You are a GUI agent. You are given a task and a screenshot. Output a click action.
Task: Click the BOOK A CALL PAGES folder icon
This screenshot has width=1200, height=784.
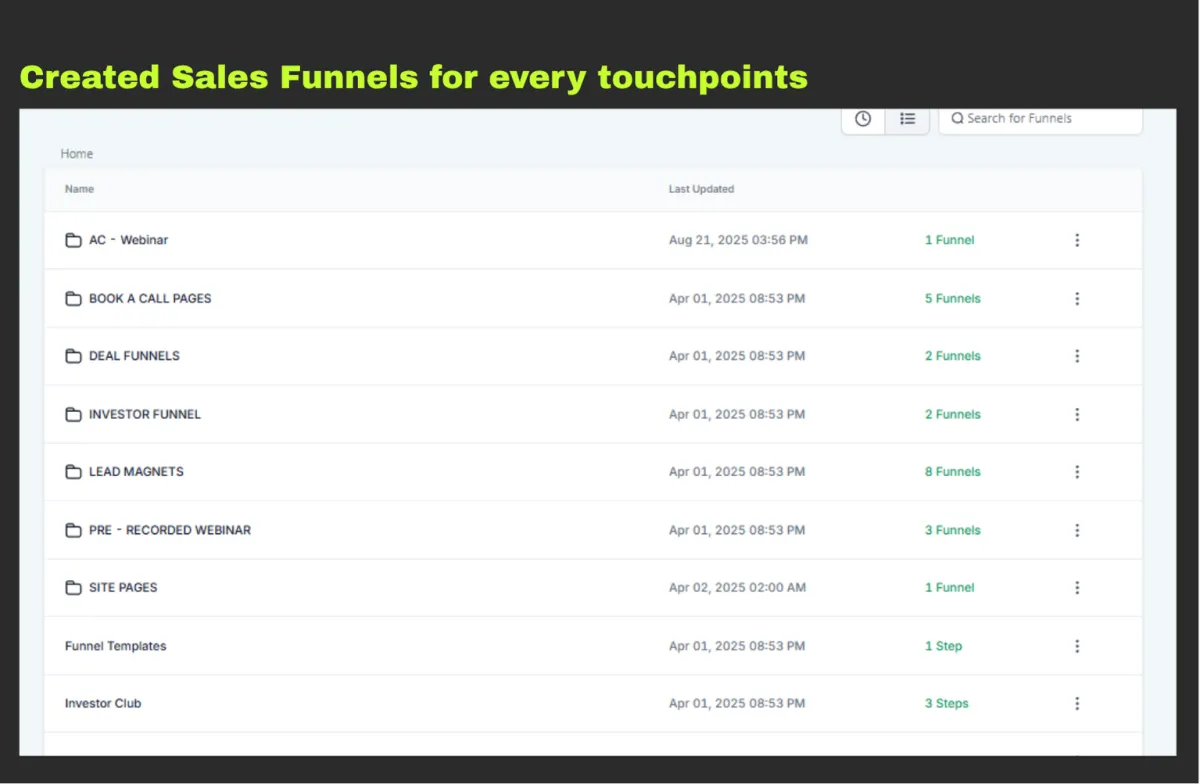73,298
